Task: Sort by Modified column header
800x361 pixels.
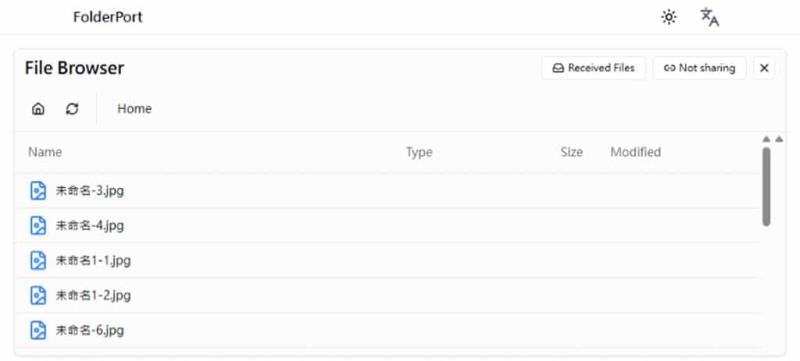Action: click(636, 152)
